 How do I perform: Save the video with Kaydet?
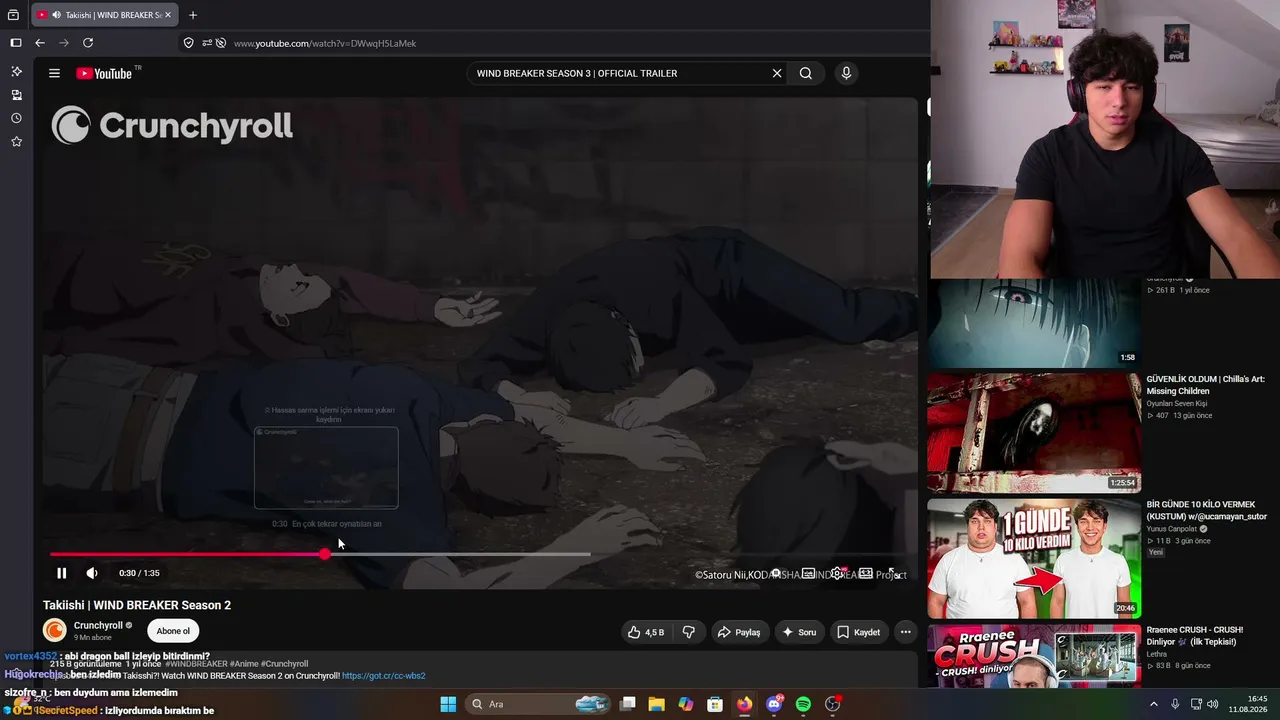(859, 632)
